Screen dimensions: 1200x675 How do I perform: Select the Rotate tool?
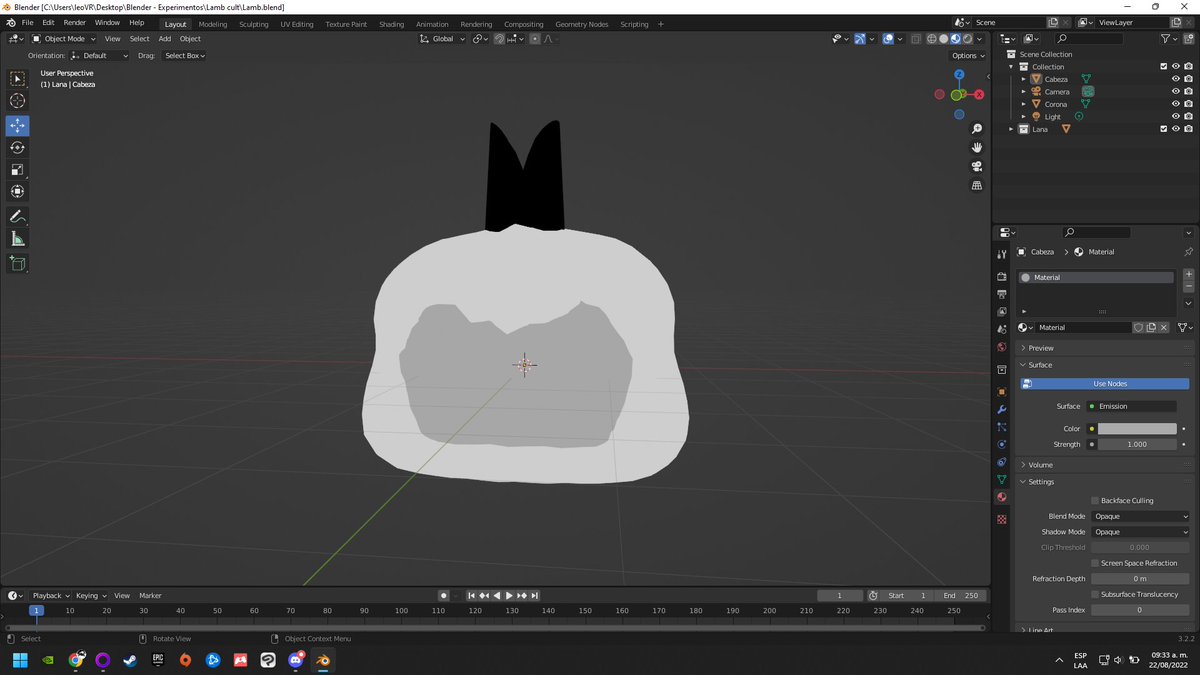click(x=17, y=148)
